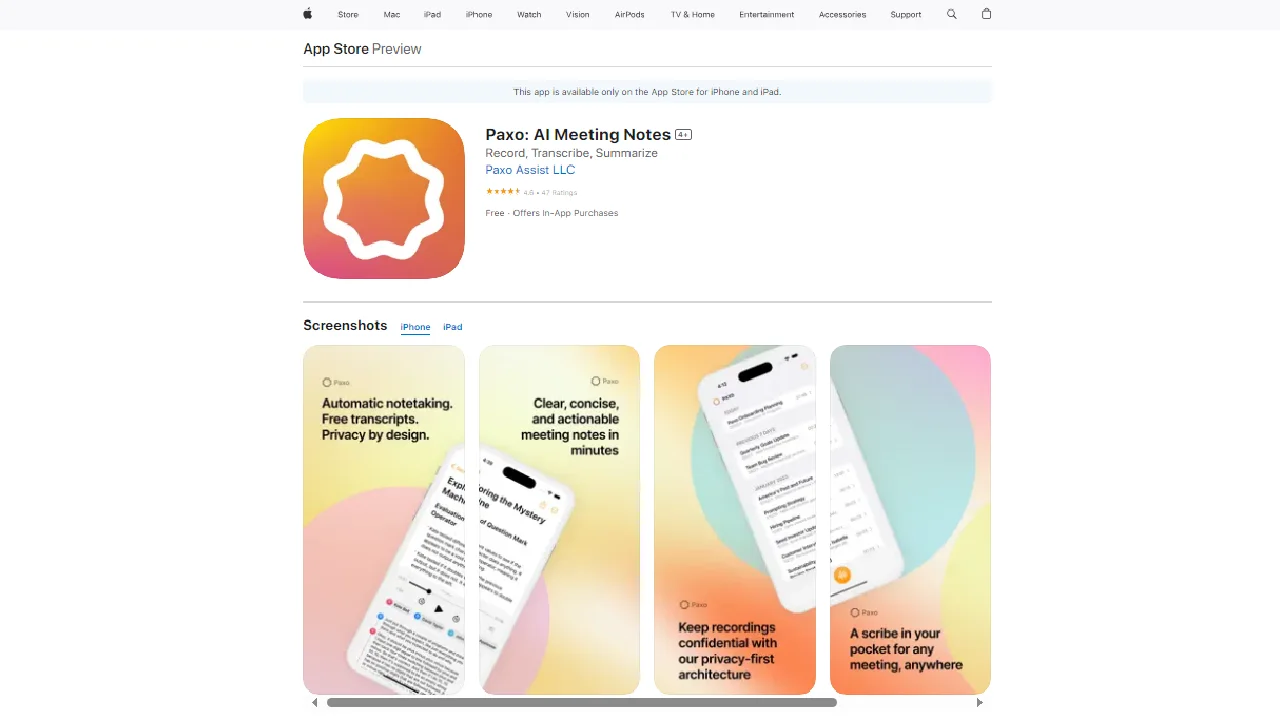1280x720 pixels.
Task: Select the iPhone screenshots tab
Action: pos(415,327)
